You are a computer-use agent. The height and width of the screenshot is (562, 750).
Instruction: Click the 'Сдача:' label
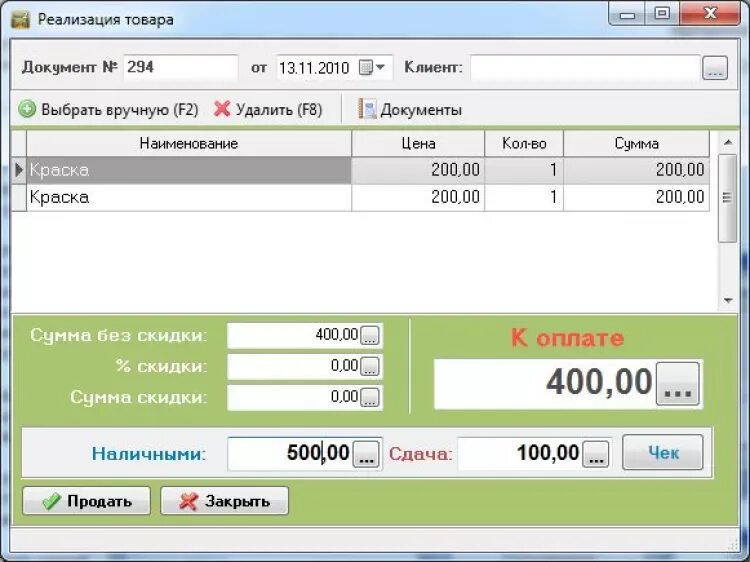[420, 453]
